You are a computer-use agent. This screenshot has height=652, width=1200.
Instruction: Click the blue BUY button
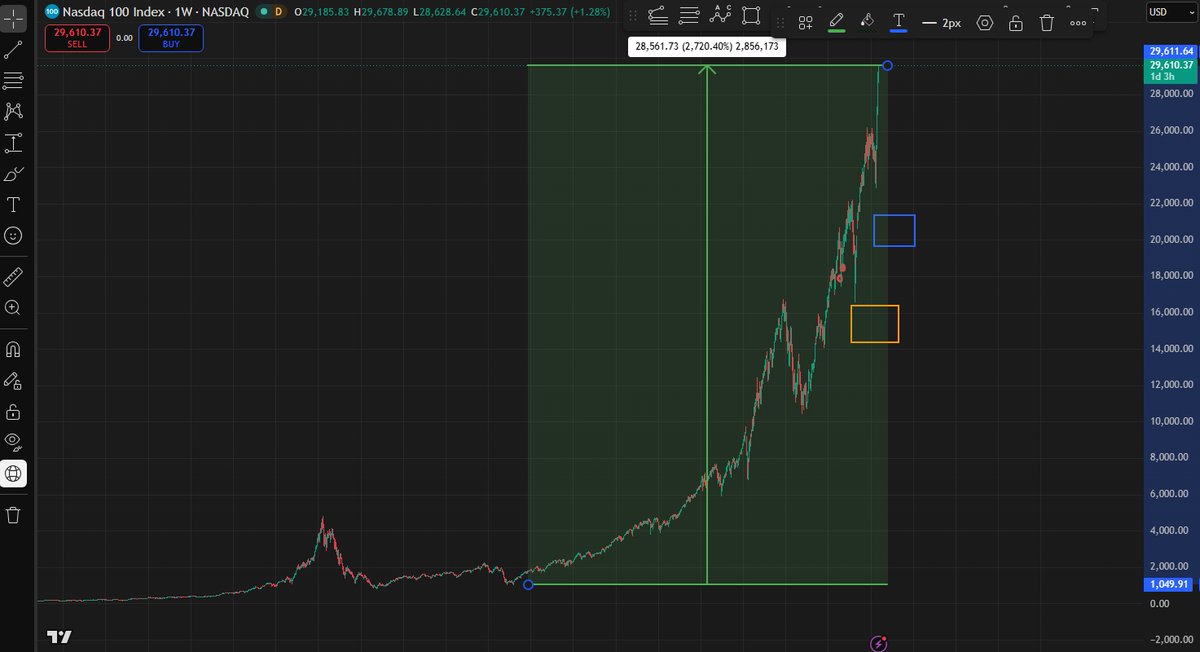171,37
